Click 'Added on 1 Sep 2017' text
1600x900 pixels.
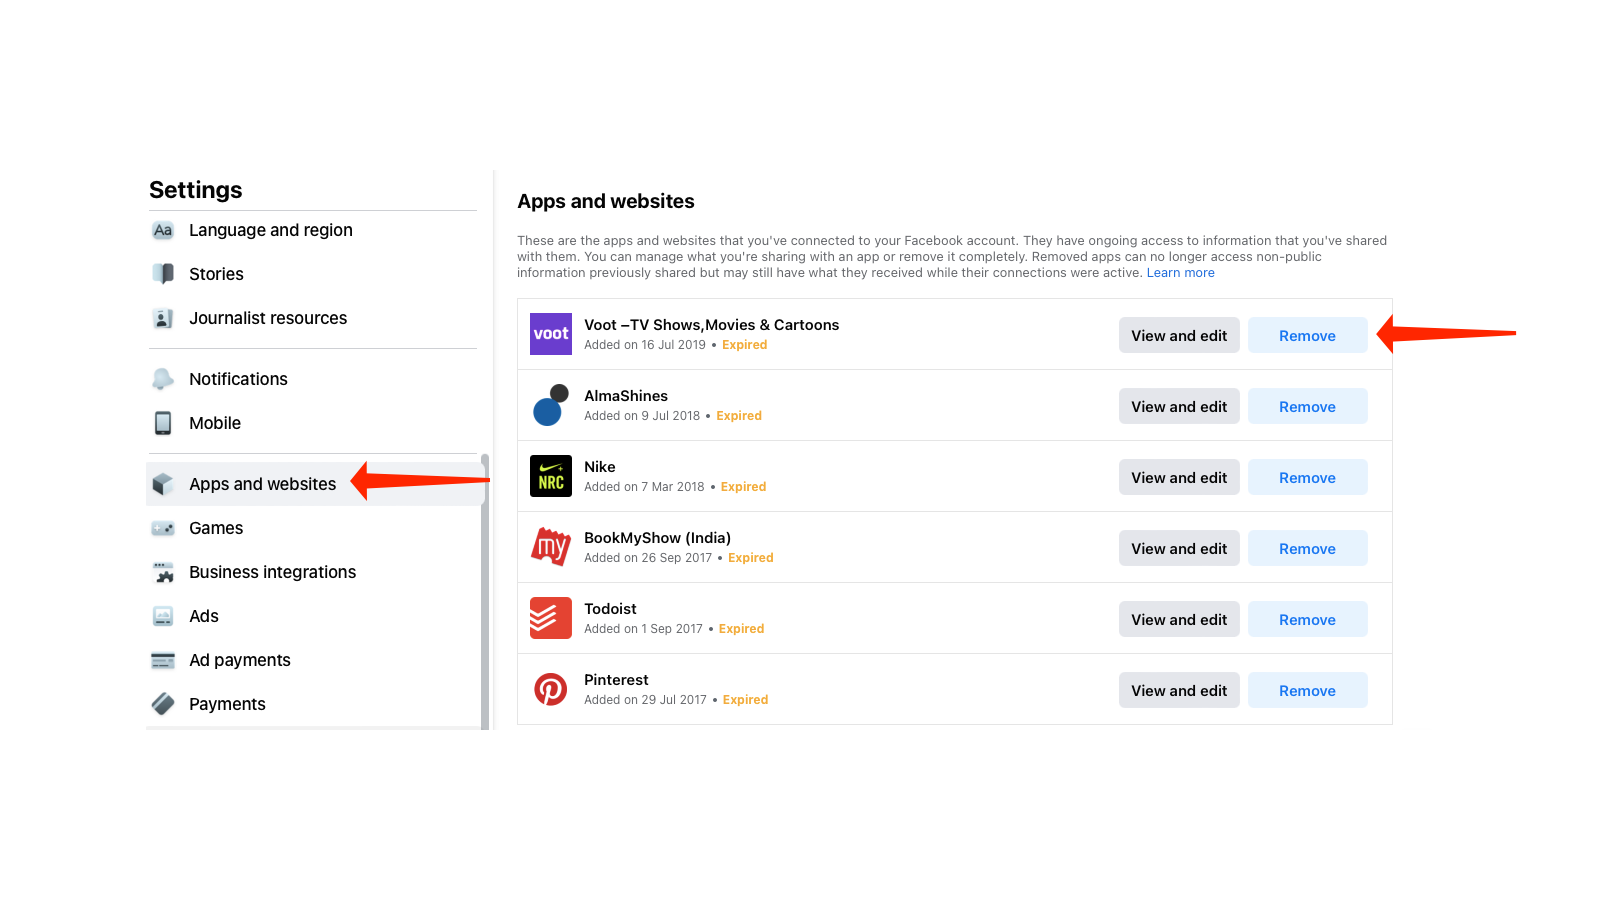(x=643, y=629)
